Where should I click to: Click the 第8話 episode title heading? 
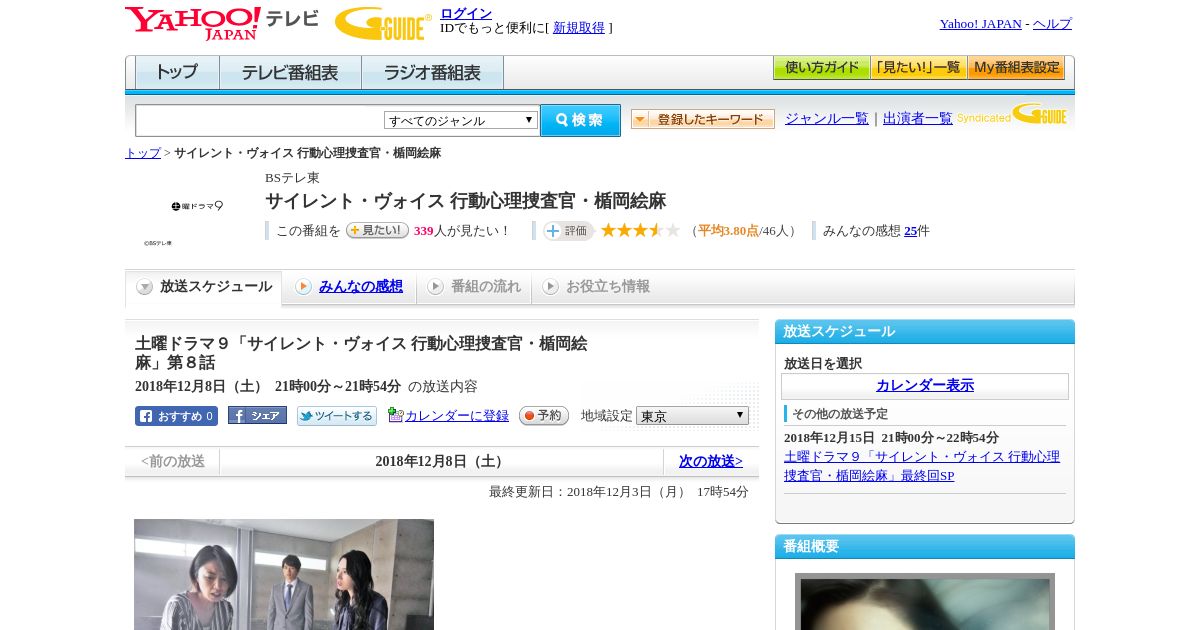pyautogui.click(x=361, y=353)
